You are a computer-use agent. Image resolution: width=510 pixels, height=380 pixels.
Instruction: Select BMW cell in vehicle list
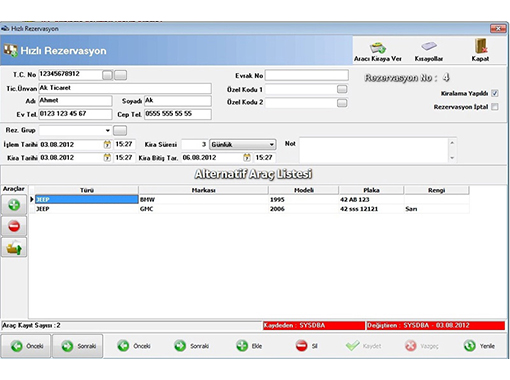click(x=204, y=200)
